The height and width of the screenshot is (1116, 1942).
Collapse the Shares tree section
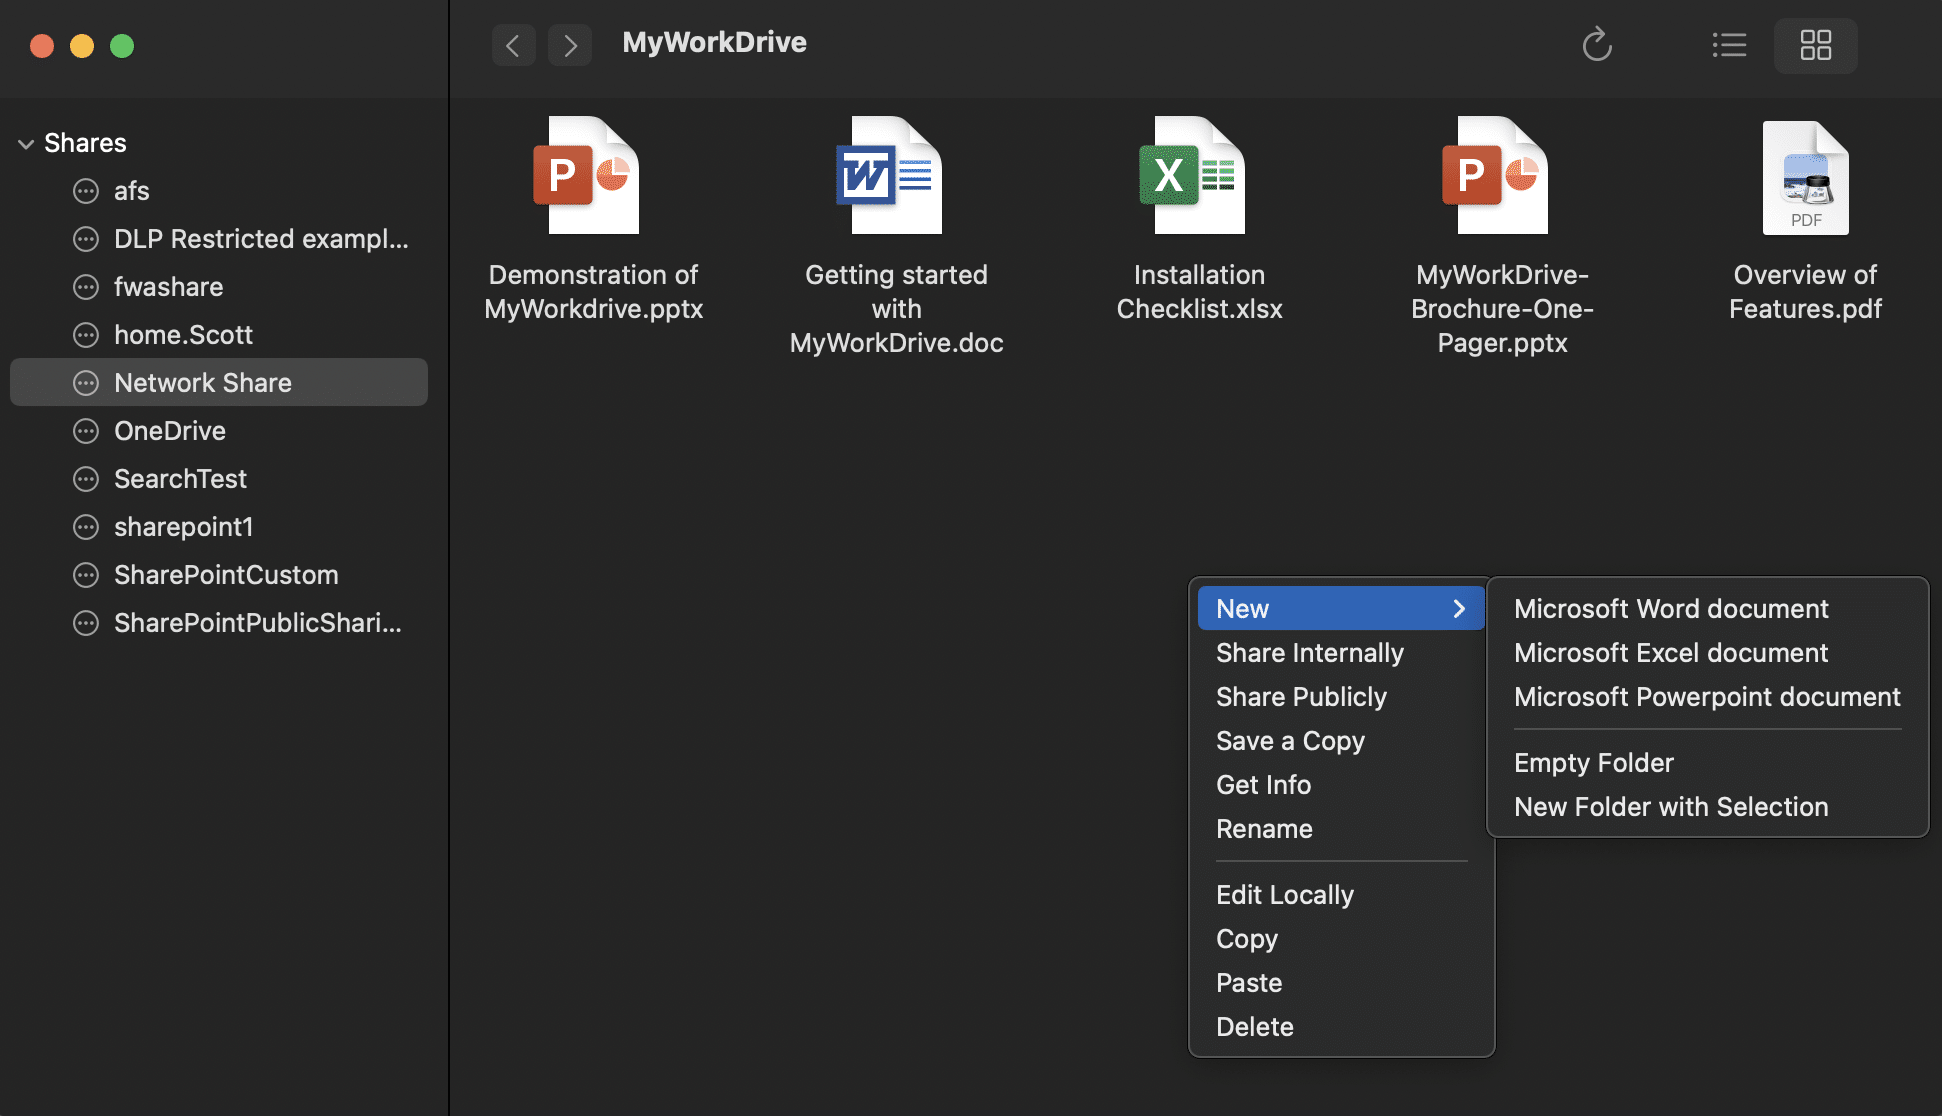pos(26,144)
